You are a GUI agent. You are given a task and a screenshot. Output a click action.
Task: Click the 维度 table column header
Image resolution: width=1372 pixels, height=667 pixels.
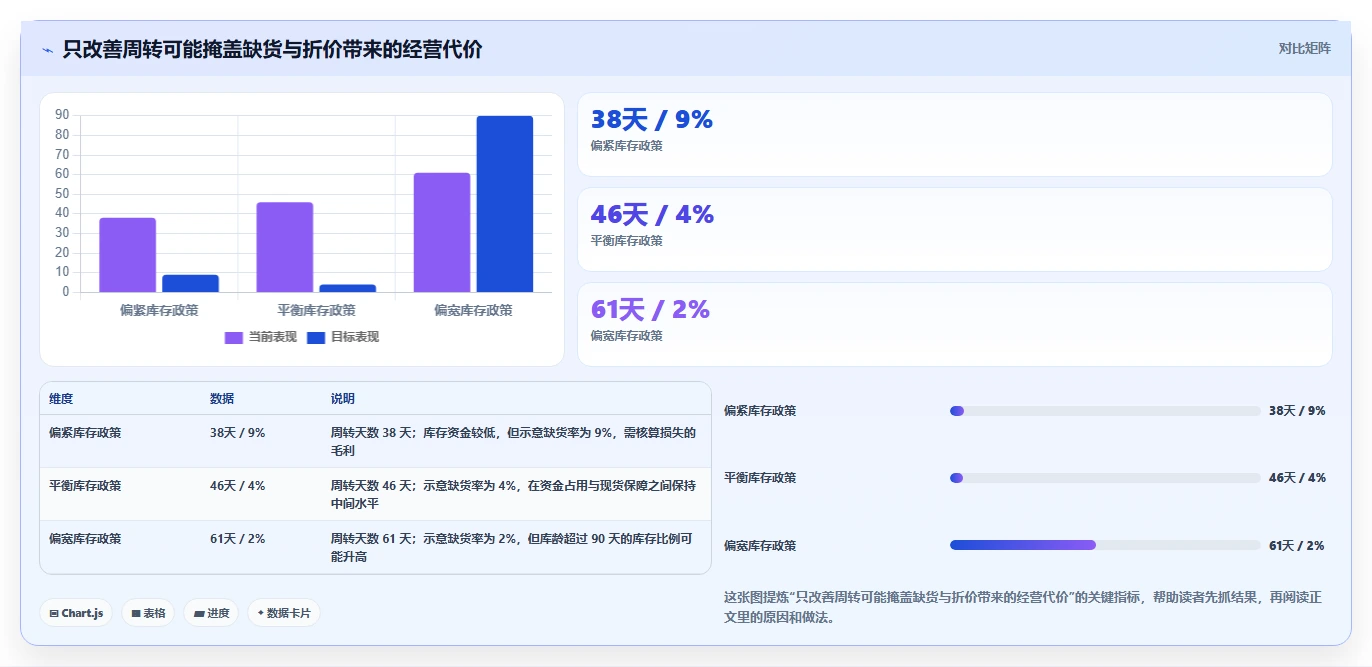[61, 398]
